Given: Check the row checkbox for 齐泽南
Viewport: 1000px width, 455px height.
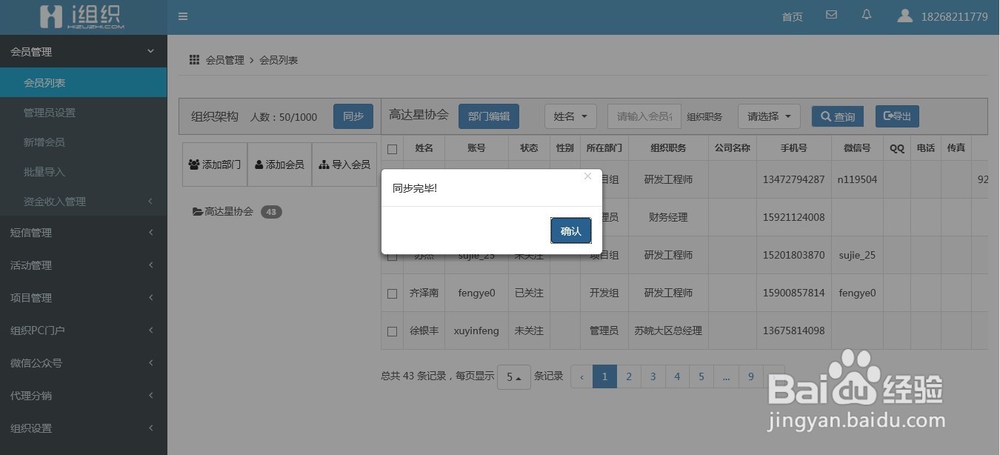Looking at the screenshot, I should [392, 294].
